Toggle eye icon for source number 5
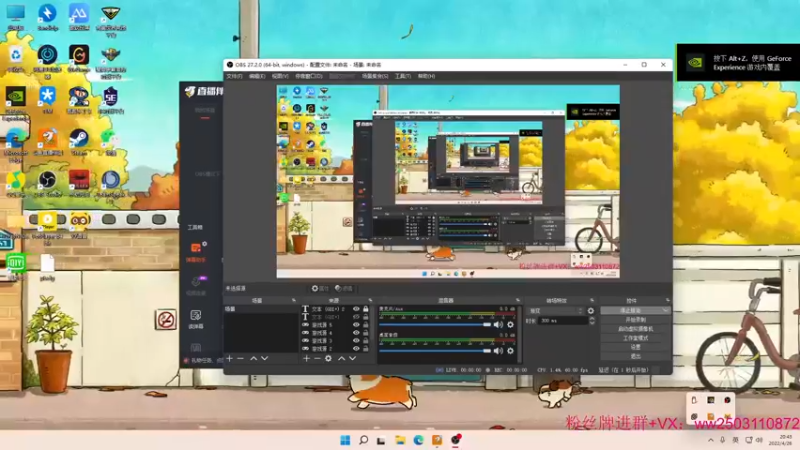The width and height of the screenshot is (800, 450). click(x=356, y=324)
